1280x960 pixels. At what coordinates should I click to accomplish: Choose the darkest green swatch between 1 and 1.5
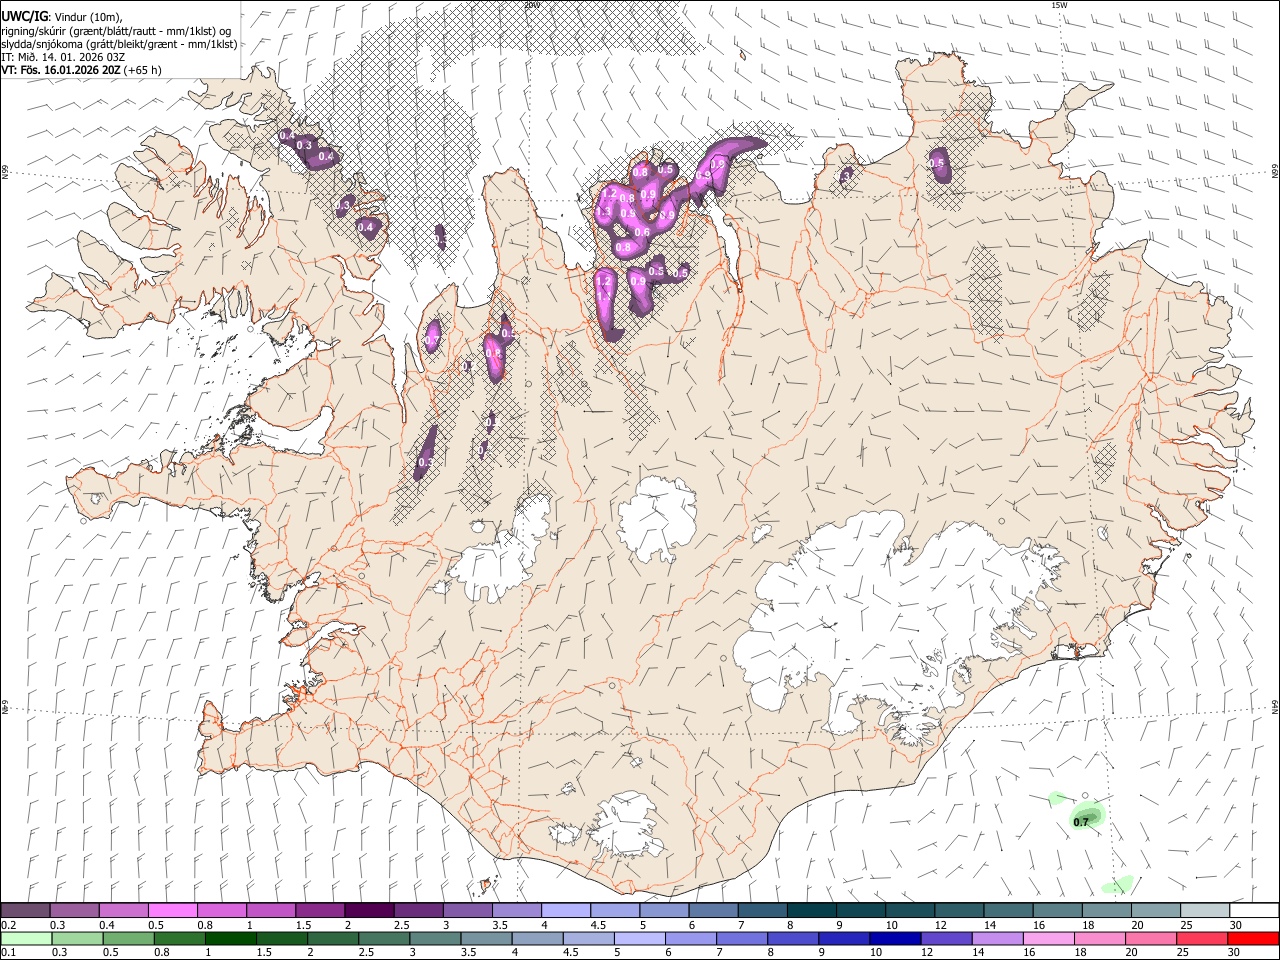point(230,938)
